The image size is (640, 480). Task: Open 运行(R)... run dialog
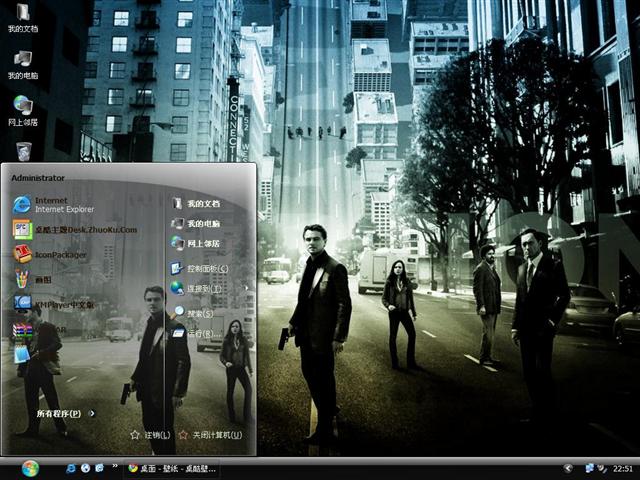[x=197, y=333]
